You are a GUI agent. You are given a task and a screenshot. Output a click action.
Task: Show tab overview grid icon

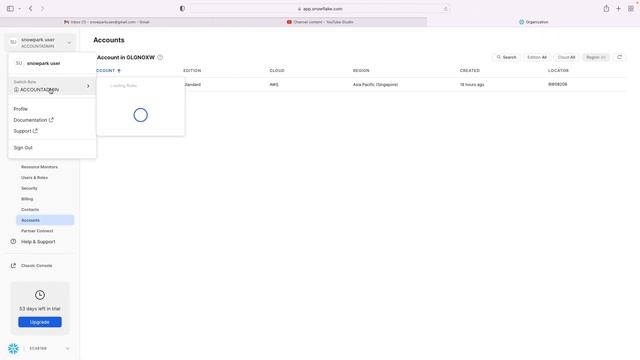point(631,9)
